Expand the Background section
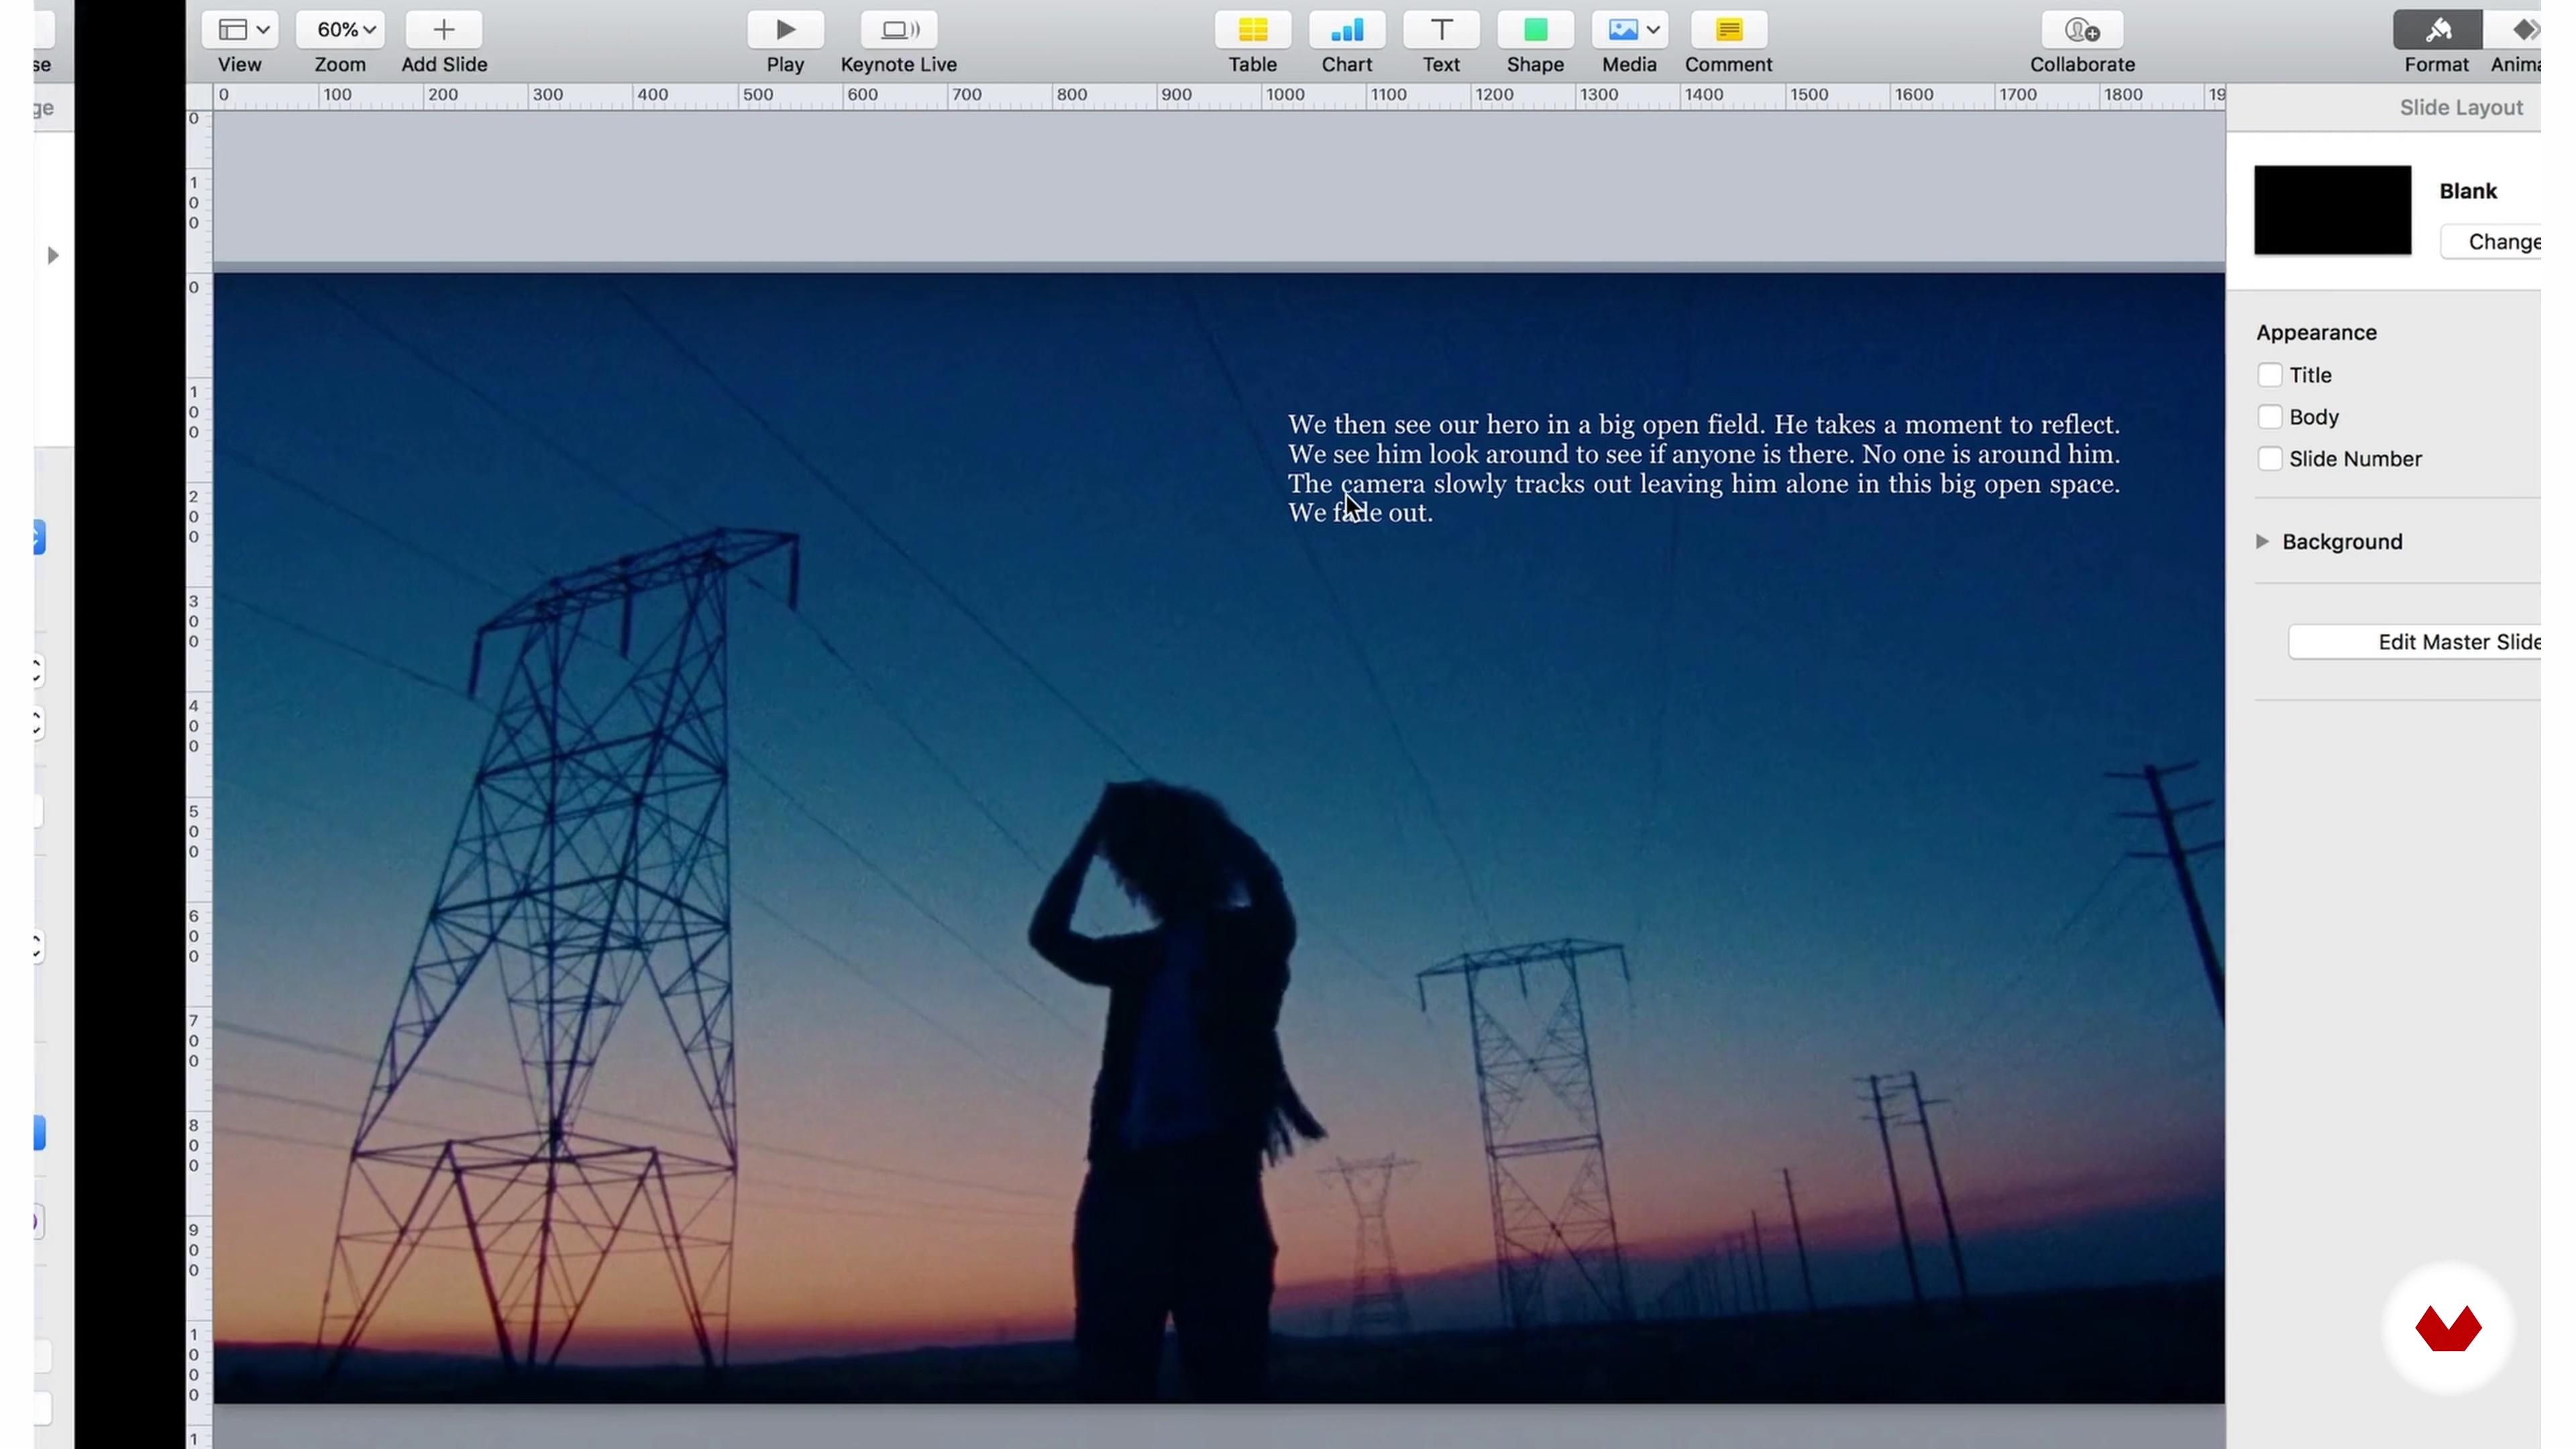The image size is (2576, 1449). coord(2262,542)
